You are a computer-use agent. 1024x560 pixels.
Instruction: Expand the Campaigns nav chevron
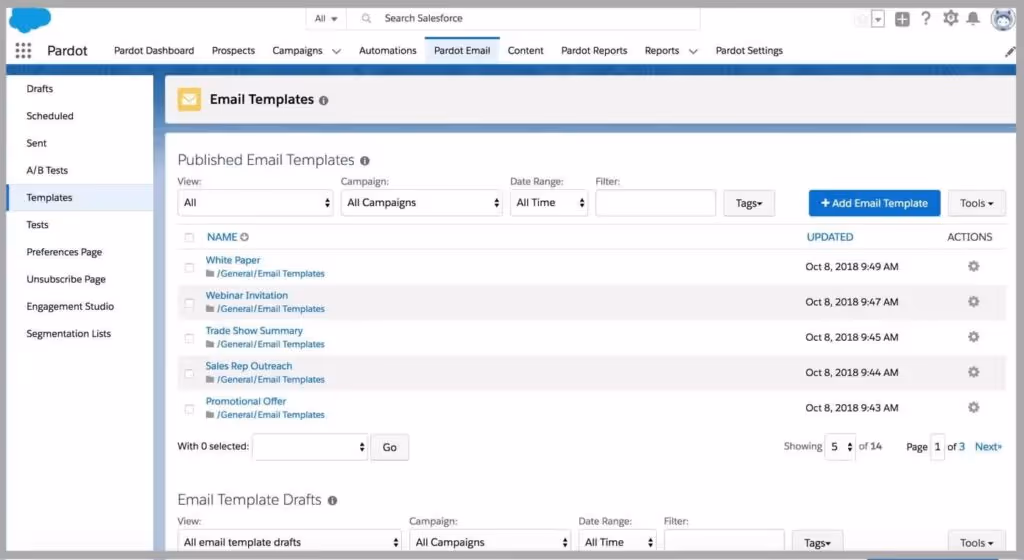336,51
